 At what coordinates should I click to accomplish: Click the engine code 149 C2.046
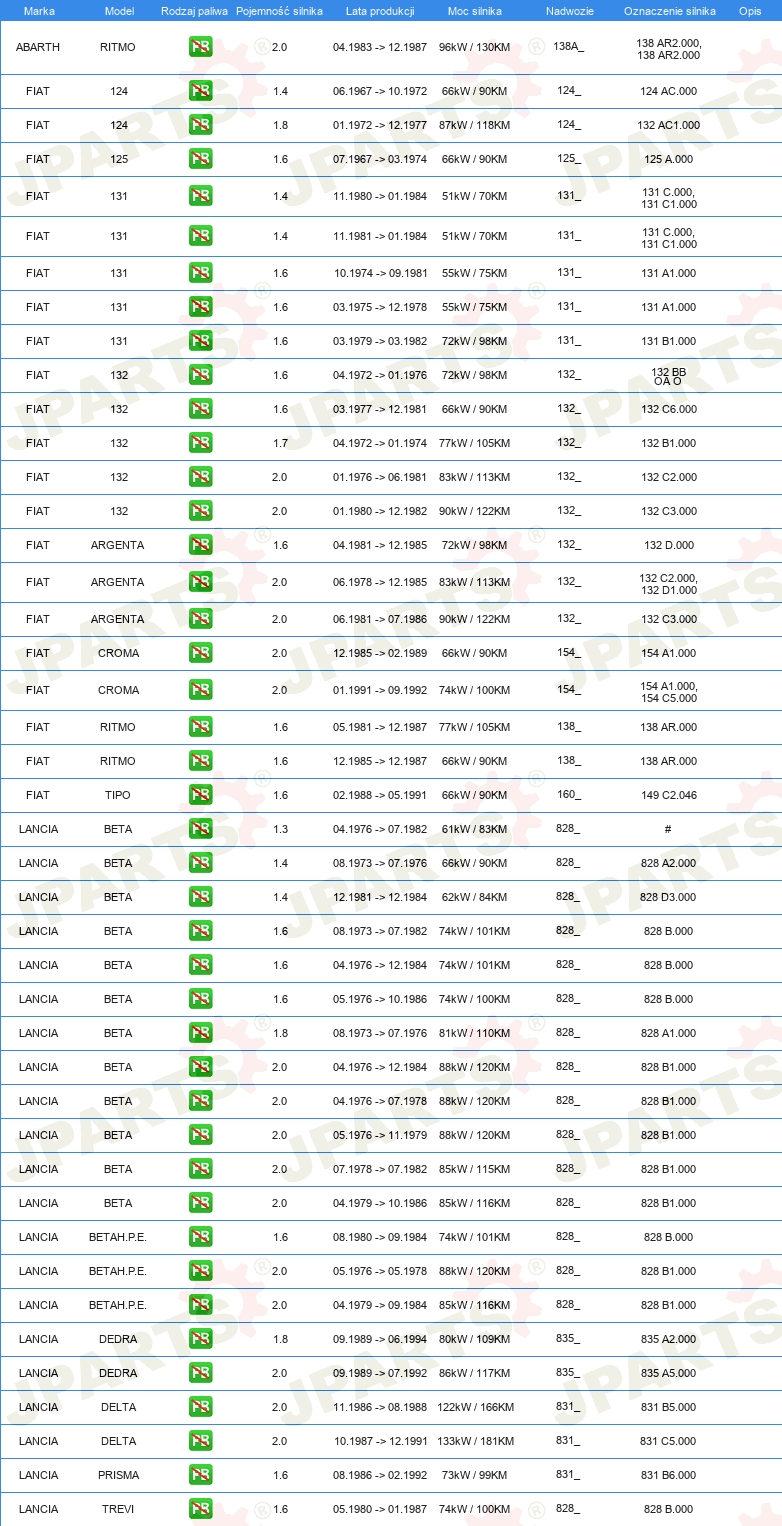[668, 795]
